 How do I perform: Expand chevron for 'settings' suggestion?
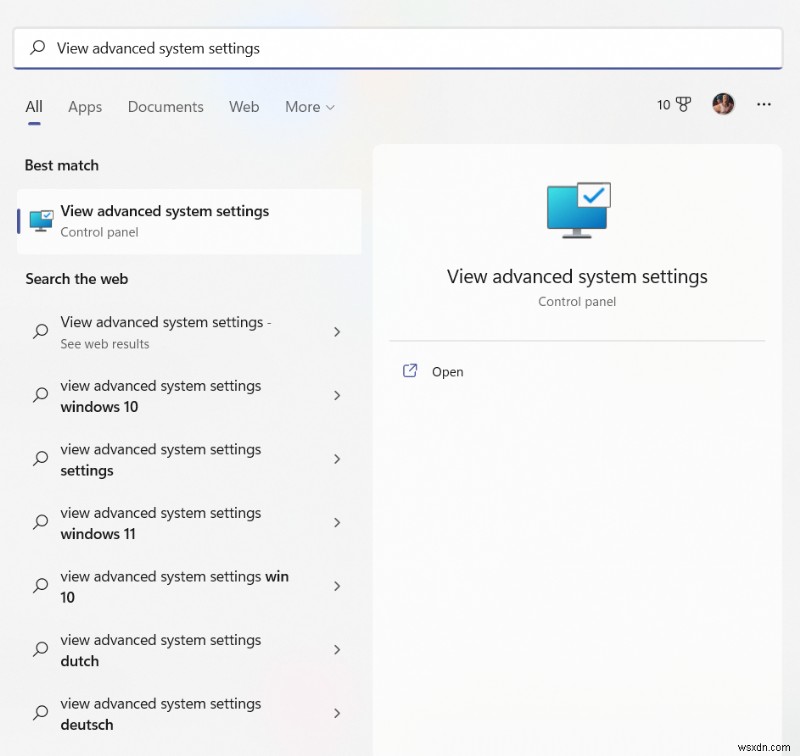(x=337, y=459)
